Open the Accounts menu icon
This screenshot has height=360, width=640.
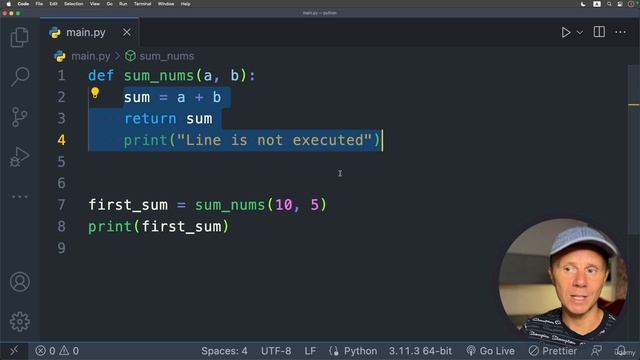tap(20, 282)
